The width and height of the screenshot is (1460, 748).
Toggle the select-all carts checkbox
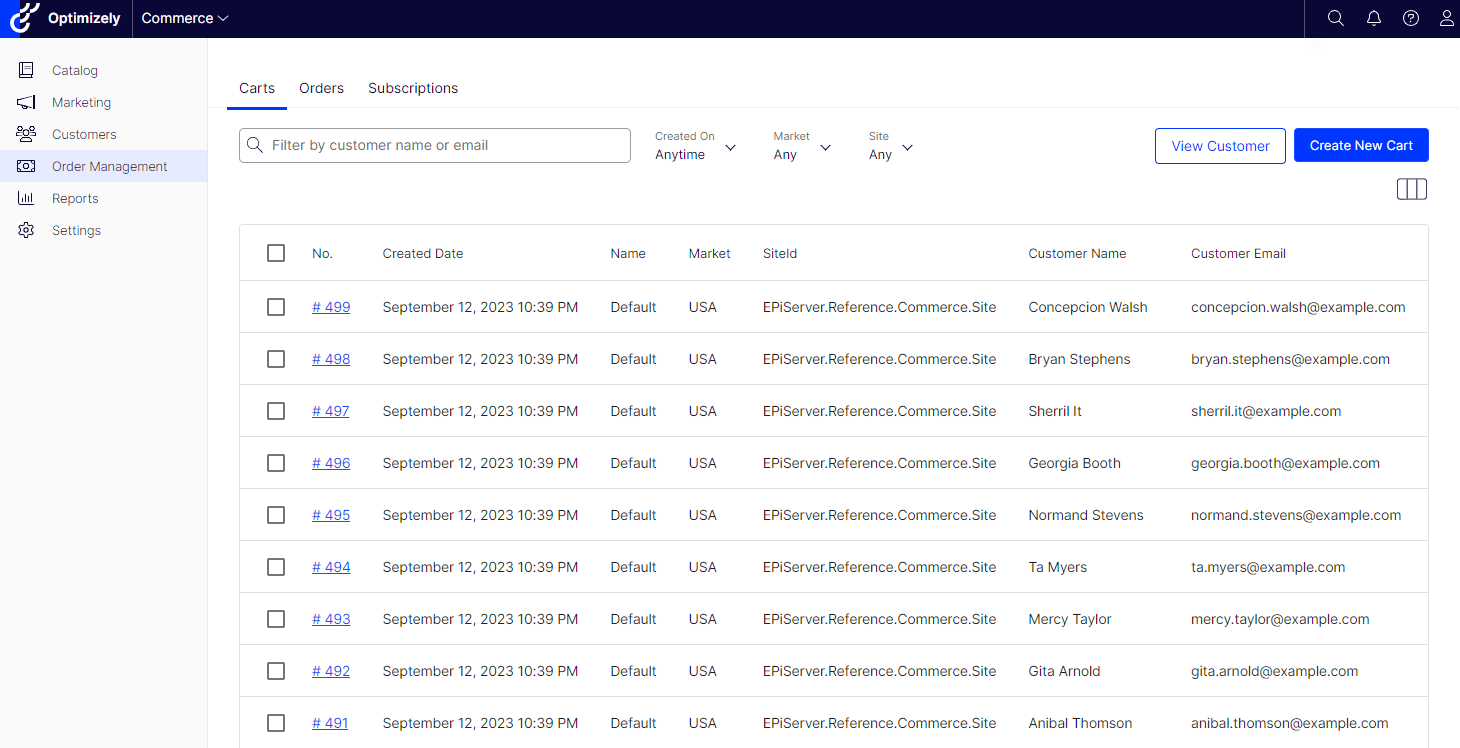(276, 253)
